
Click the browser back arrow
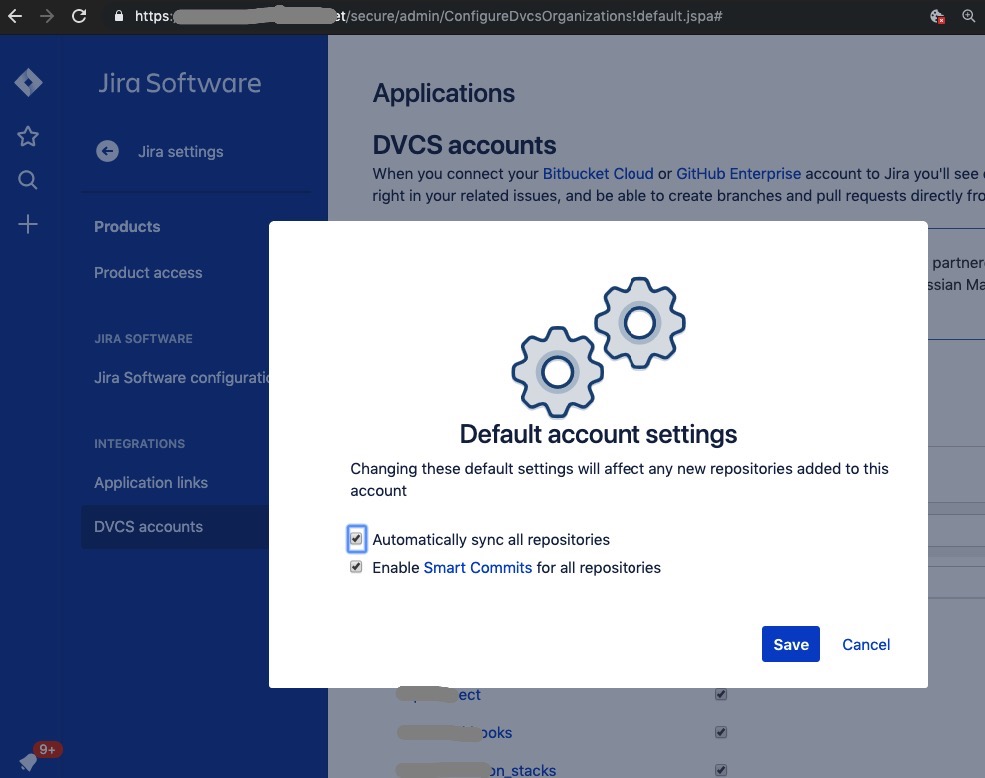pos(15,16)
